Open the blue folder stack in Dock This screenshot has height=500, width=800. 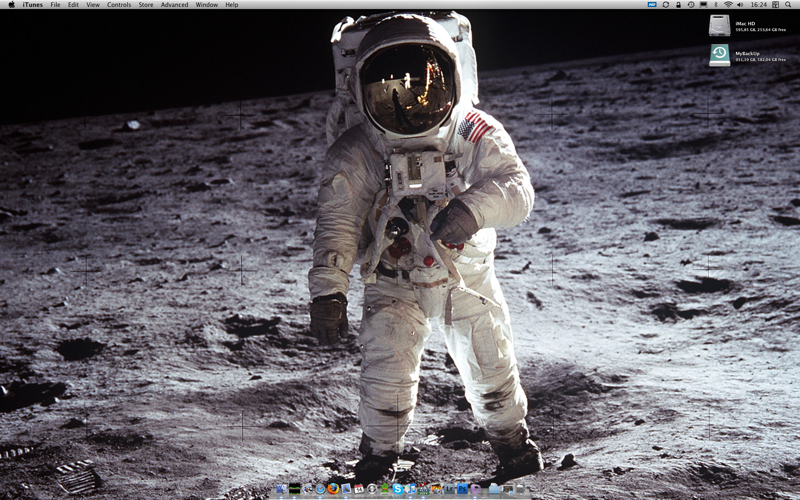point(494,489)
